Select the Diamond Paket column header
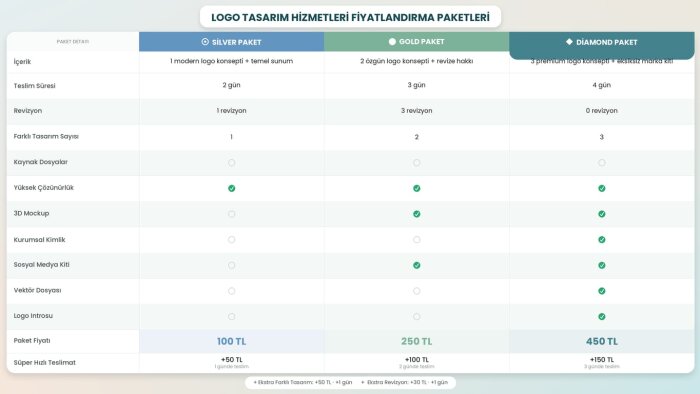This screenshot has height=394, width=700. tap(602, 45)
